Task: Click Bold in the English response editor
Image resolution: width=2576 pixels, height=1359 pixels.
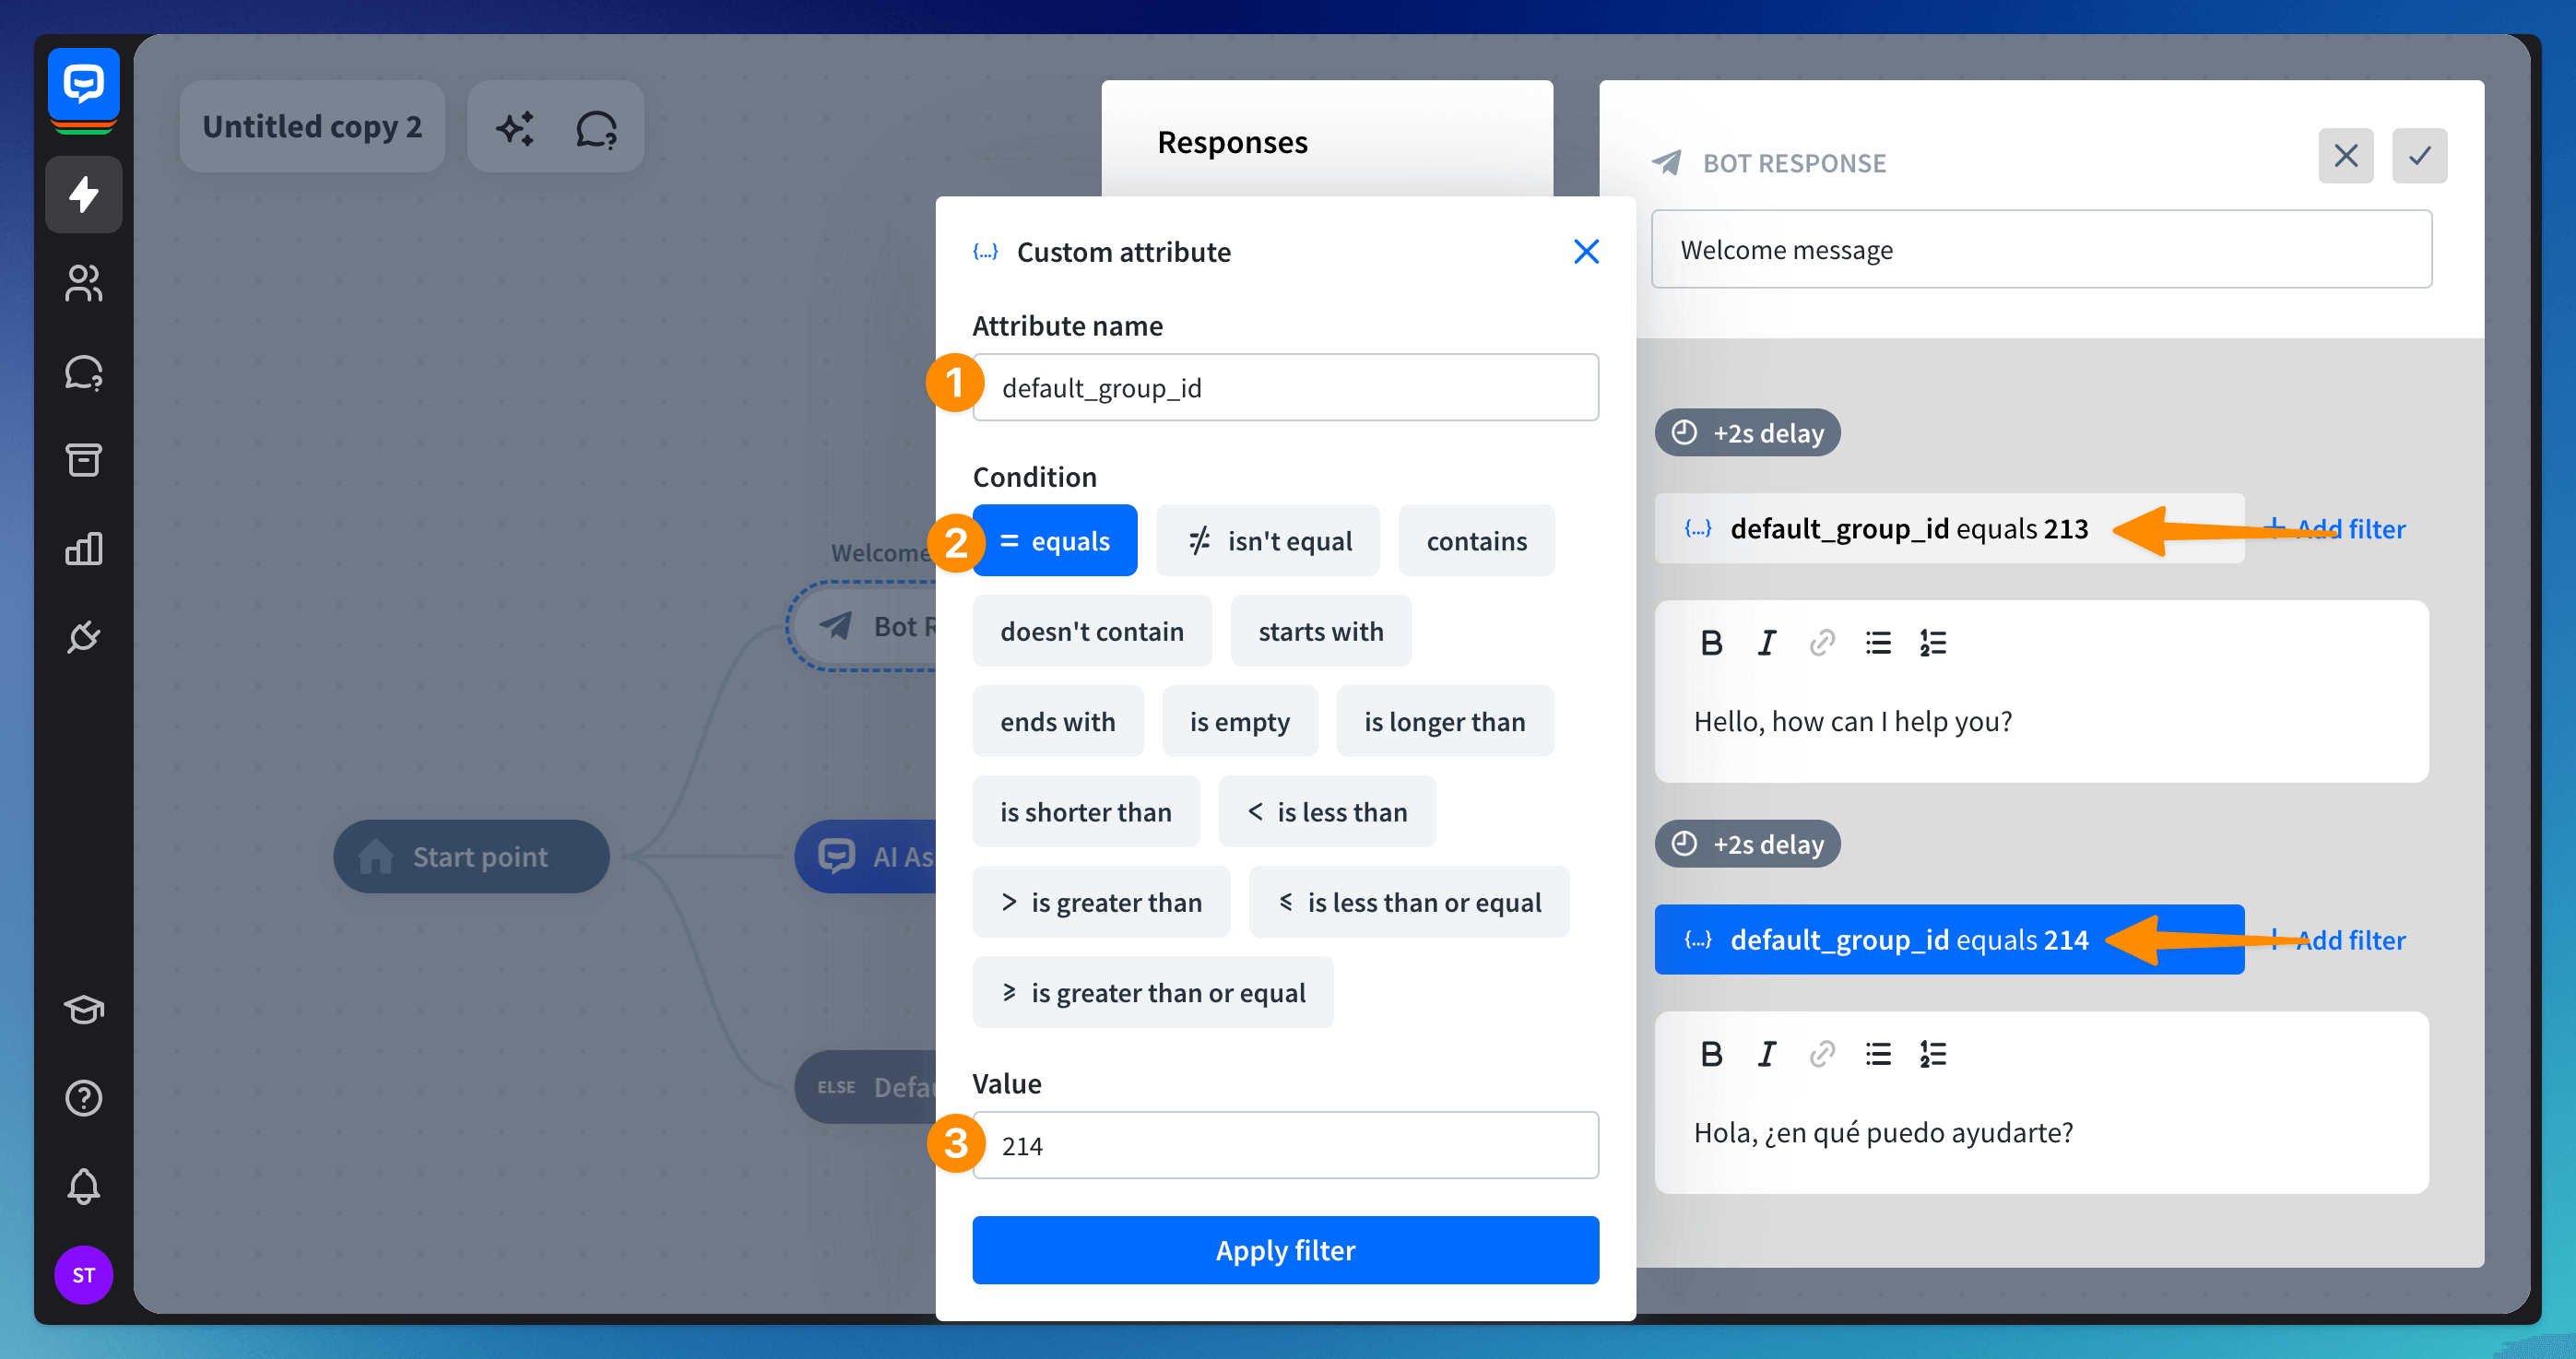Action: click(x=1711, y=643)
